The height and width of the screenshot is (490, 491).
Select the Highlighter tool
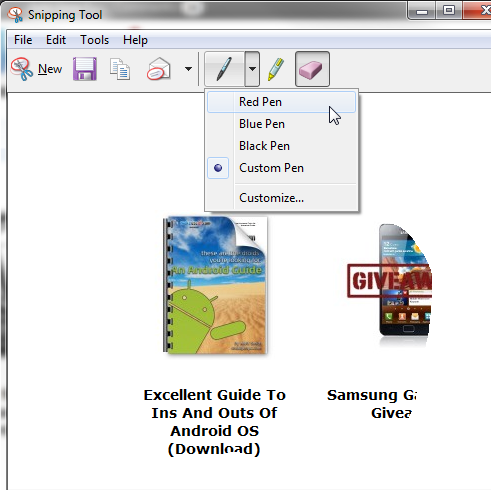(x=276, y=69)
